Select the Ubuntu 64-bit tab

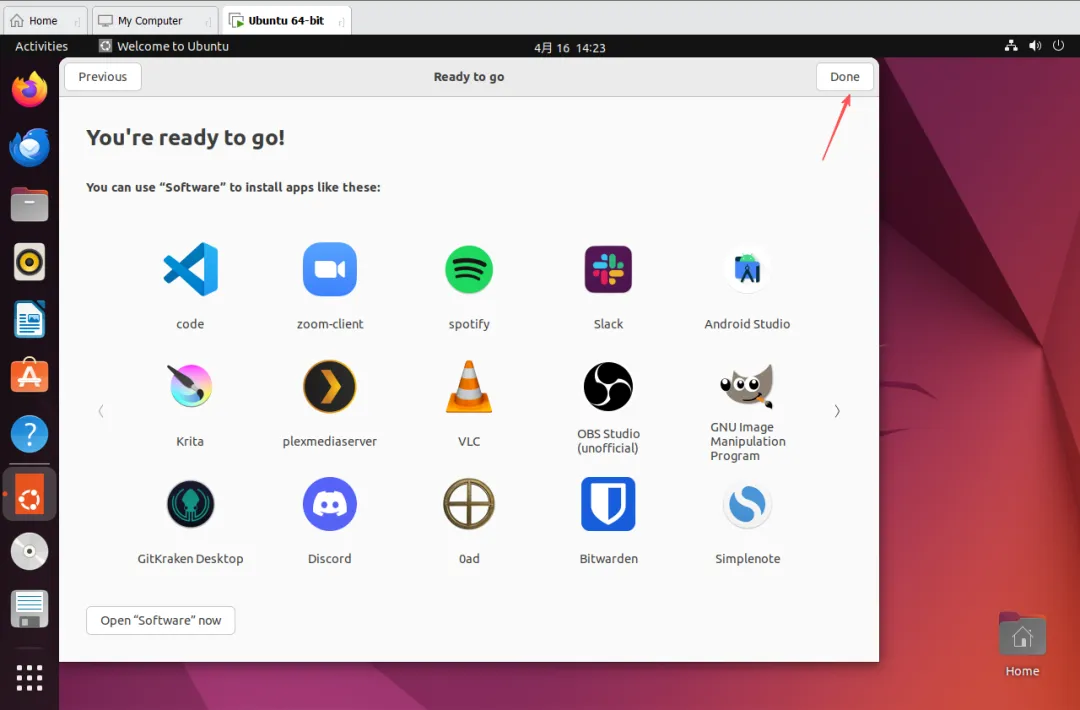pyautogui.click(x=287, y=21)
